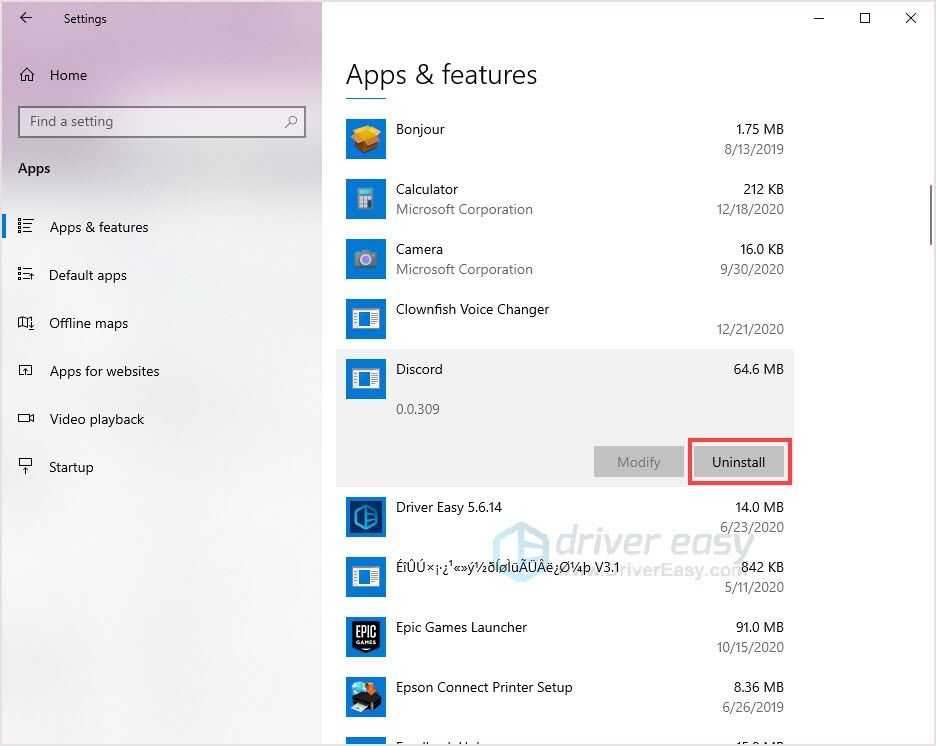The width and height of the screenshot is (936, 746).
Task: Click Microsoft Corporation under Calculator
Action: click(464, 209)
